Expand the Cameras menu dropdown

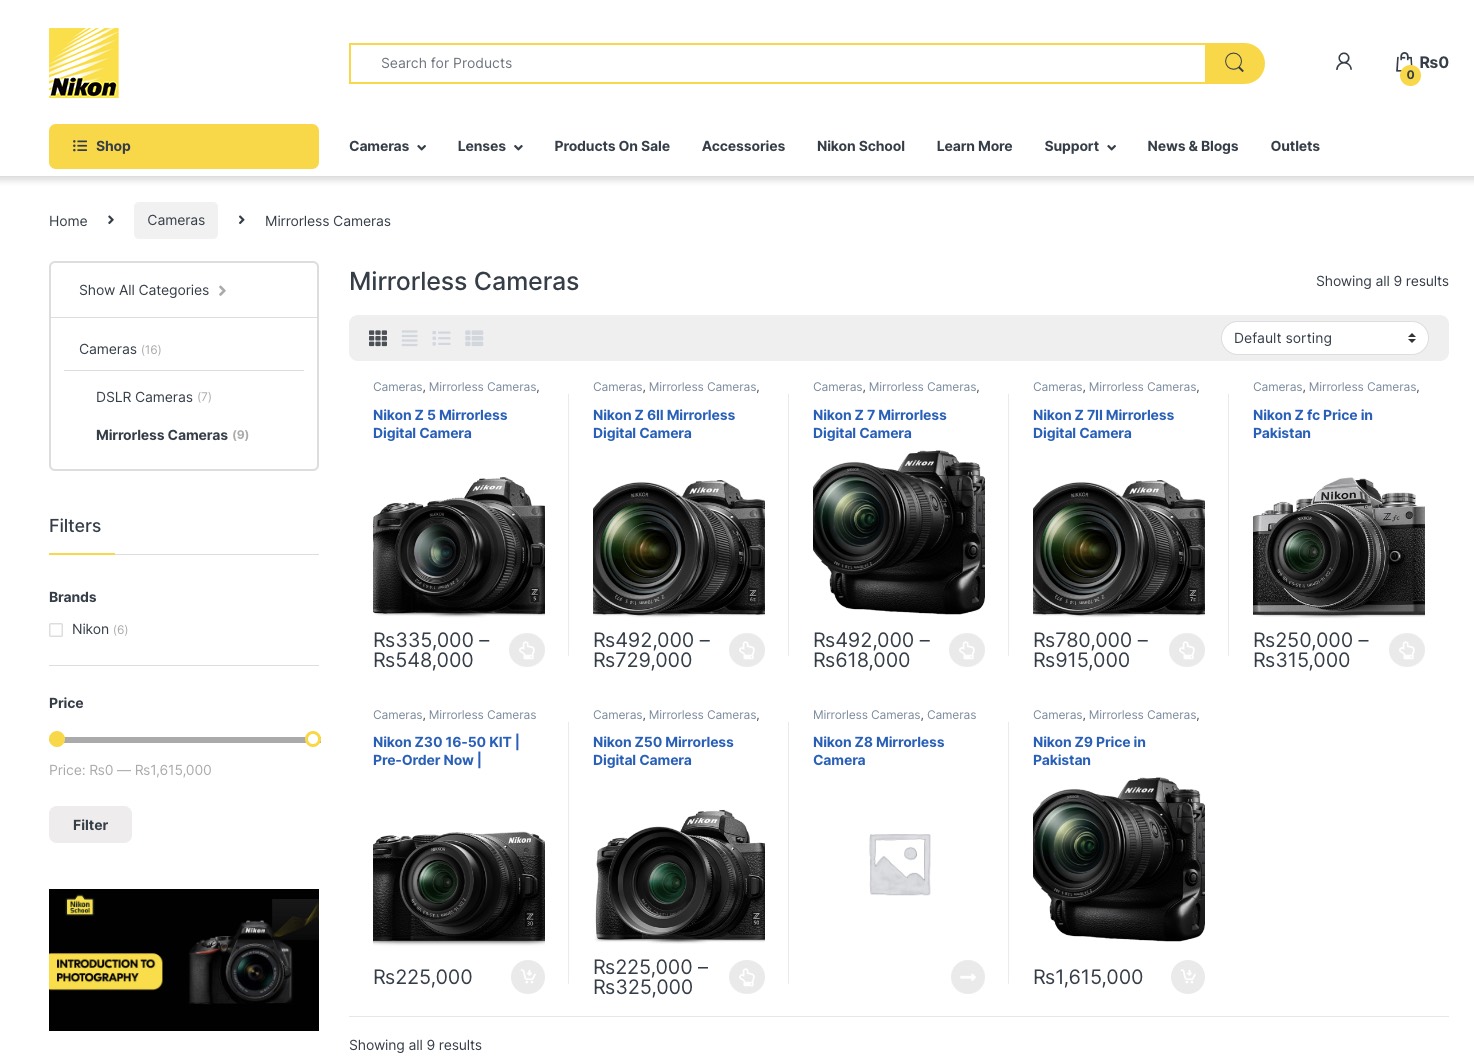click(387, 146)
